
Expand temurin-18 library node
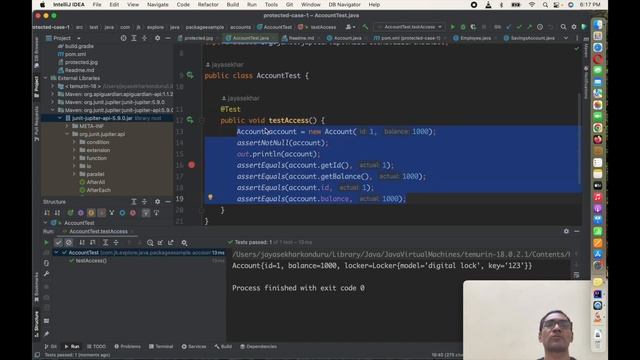(53, 86)
